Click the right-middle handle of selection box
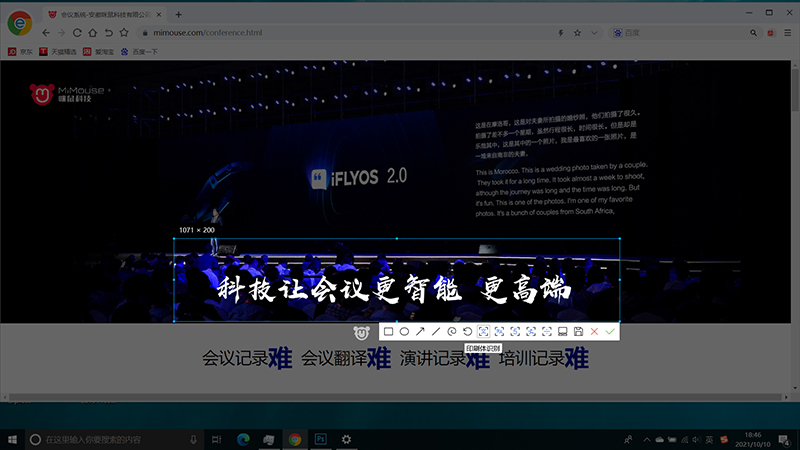The width and height of the screenshot is (800, 450). click(x=619, y=280)
